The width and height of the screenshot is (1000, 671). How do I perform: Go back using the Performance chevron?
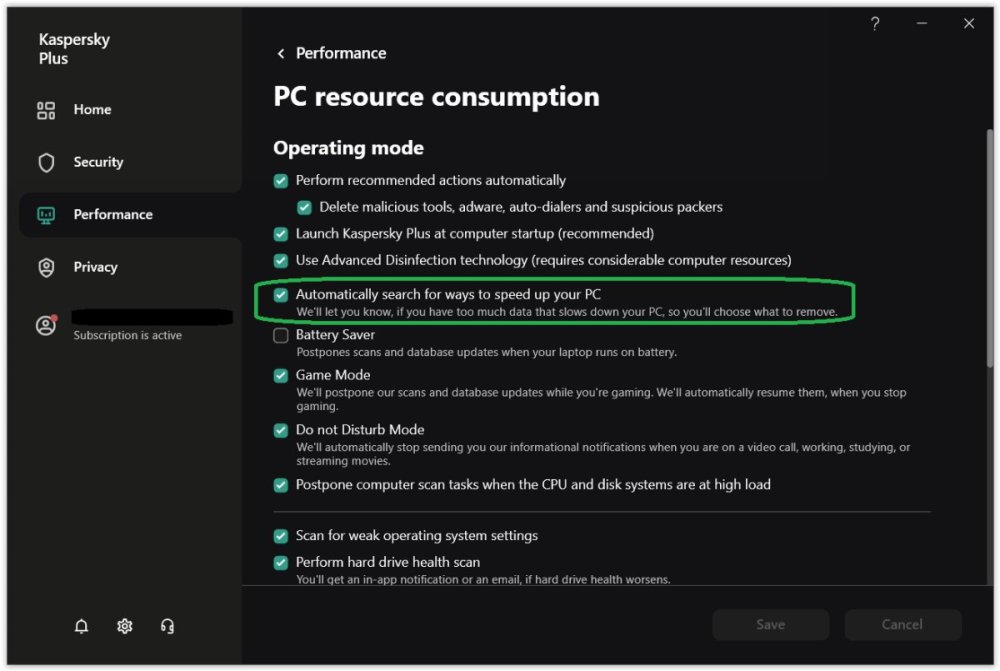[x=281, y=54]
